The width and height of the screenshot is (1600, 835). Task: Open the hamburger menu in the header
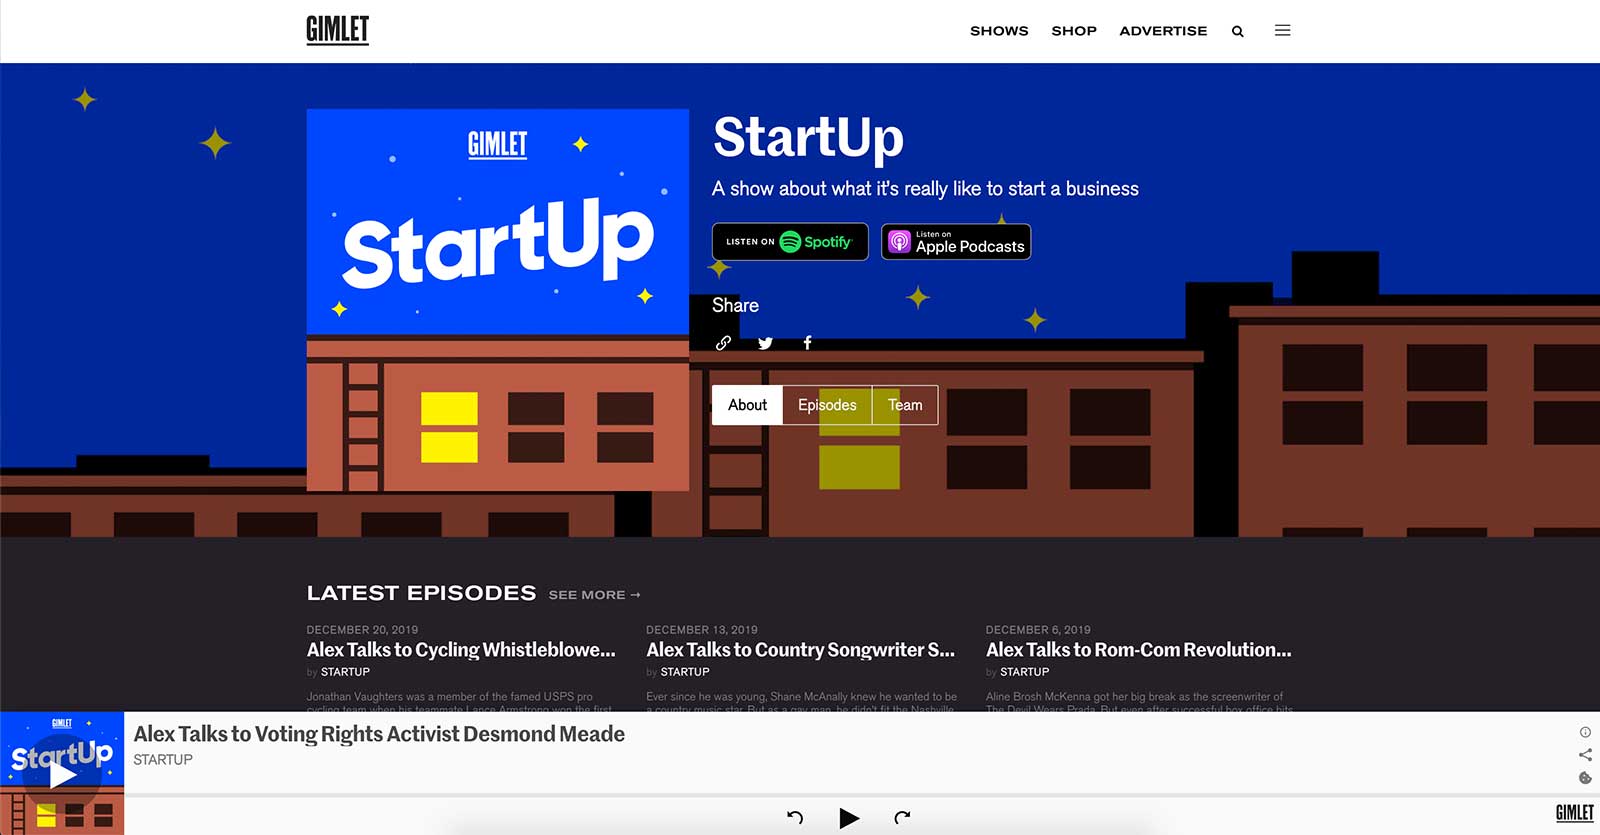(x=1282, y=30)
